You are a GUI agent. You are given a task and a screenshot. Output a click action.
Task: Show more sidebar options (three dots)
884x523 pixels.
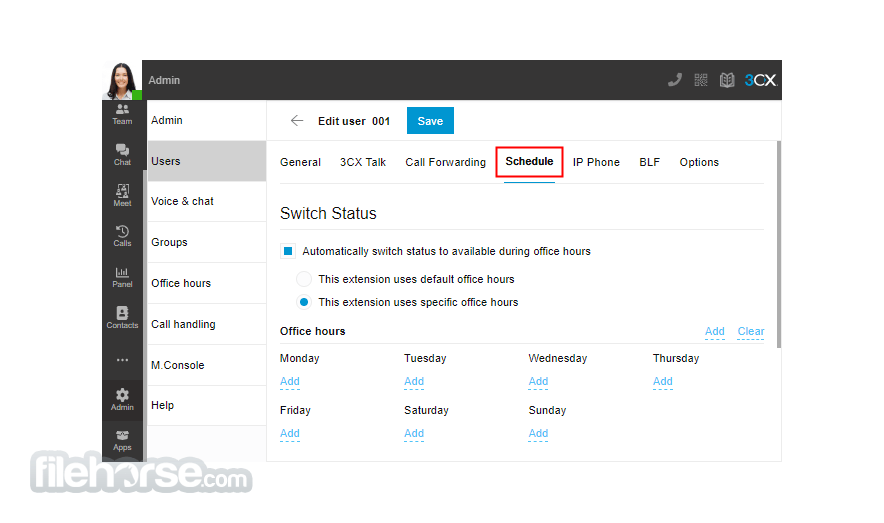pos(122,360)
